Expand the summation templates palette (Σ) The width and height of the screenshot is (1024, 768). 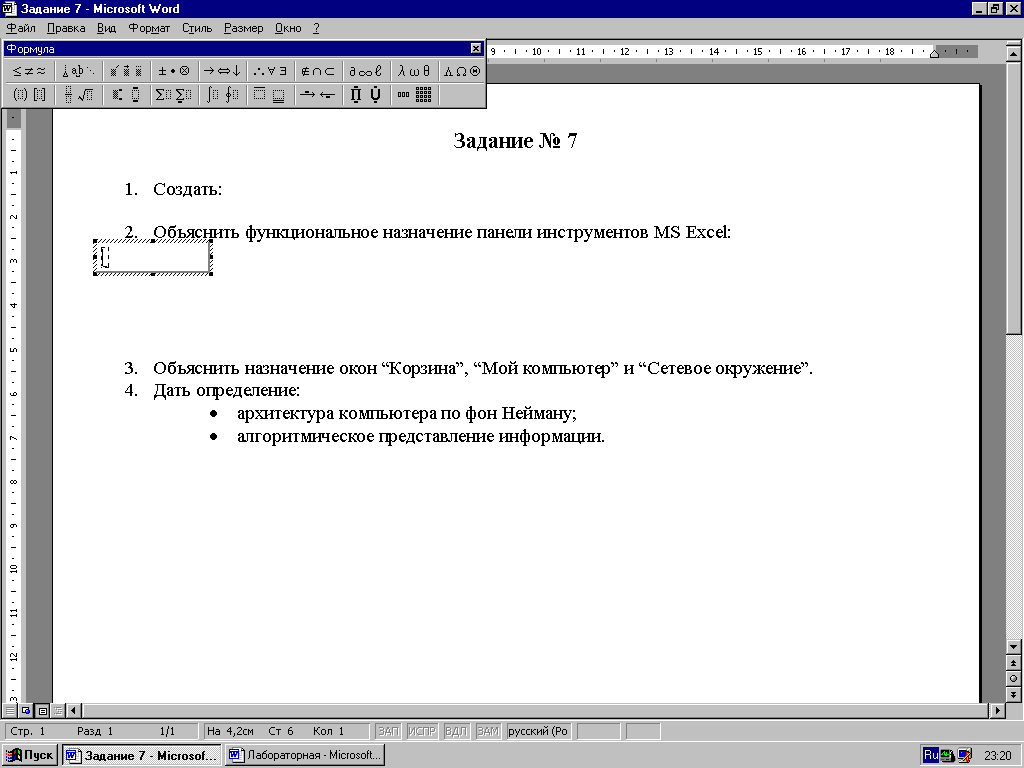[173, 95]
